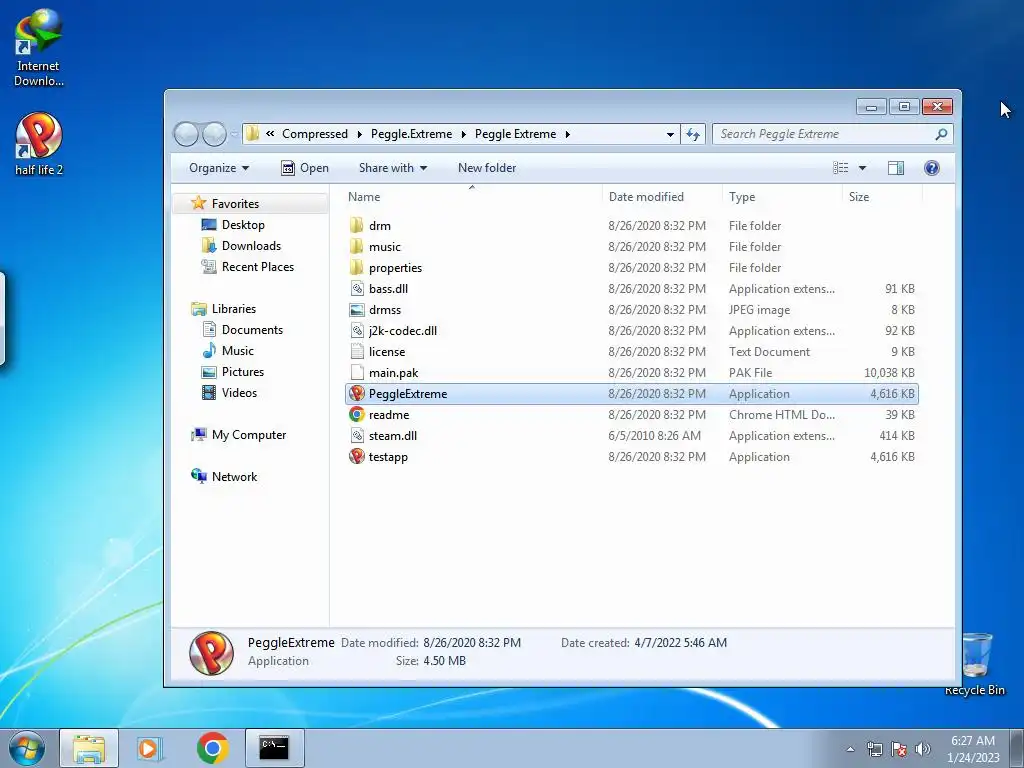The image size is (1024, 768).
Task: Open the Action Center flag icon
Action: click(x=899, y=749)
